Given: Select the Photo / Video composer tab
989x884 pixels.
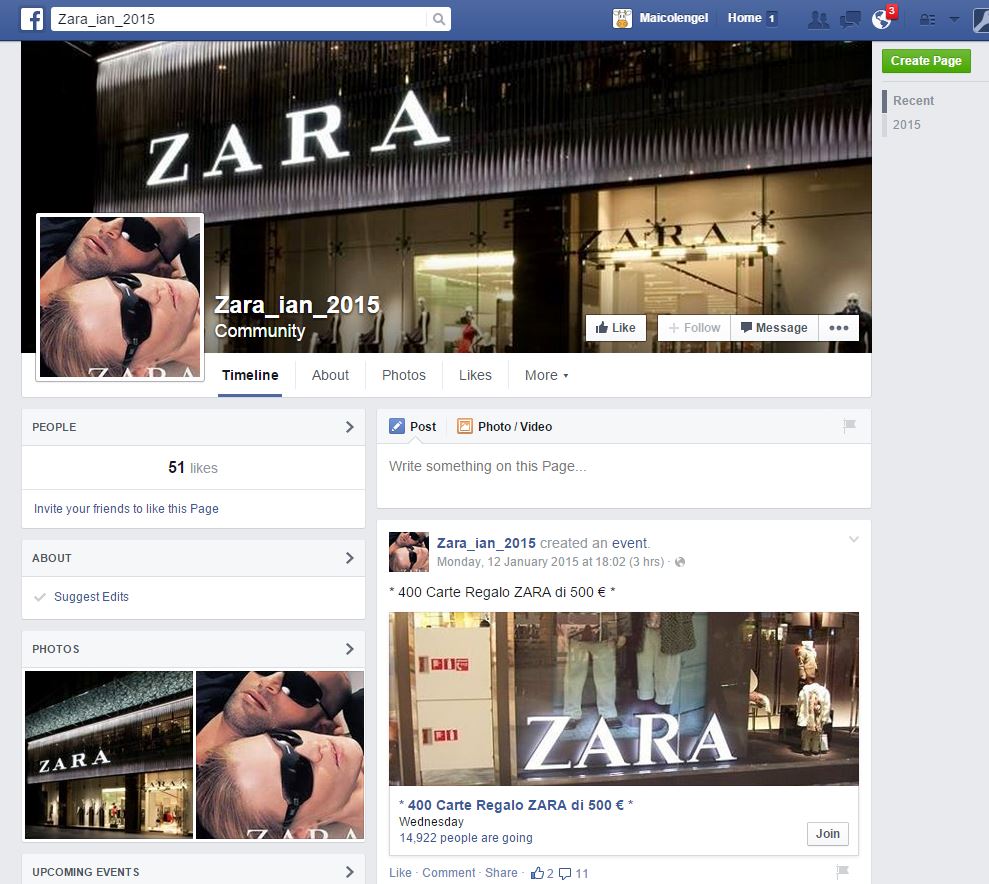Looking at the screenshot, I should tap(505, 427).
